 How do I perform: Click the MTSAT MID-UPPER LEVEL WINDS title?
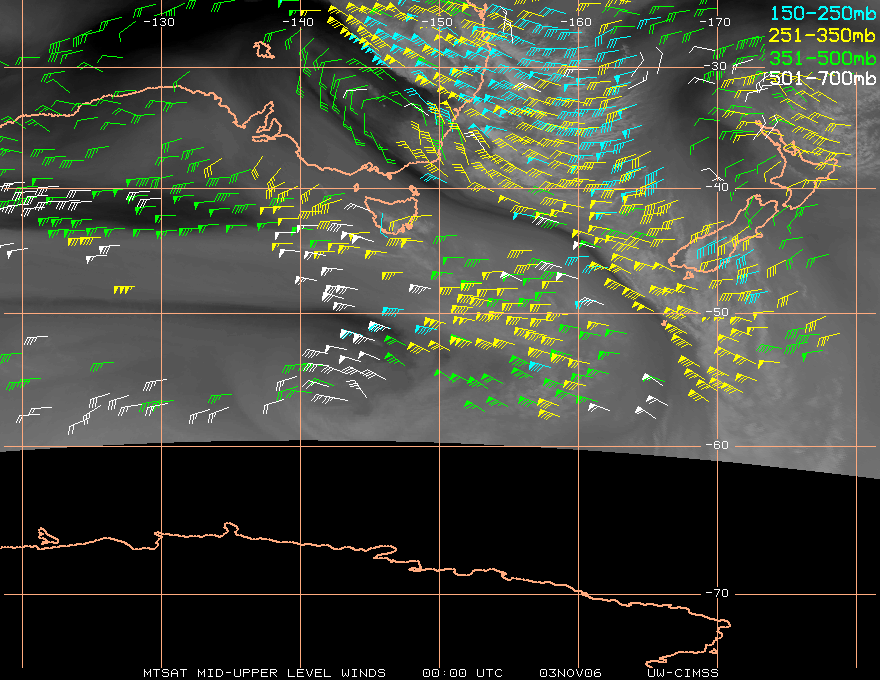click(x=264, y=673)
